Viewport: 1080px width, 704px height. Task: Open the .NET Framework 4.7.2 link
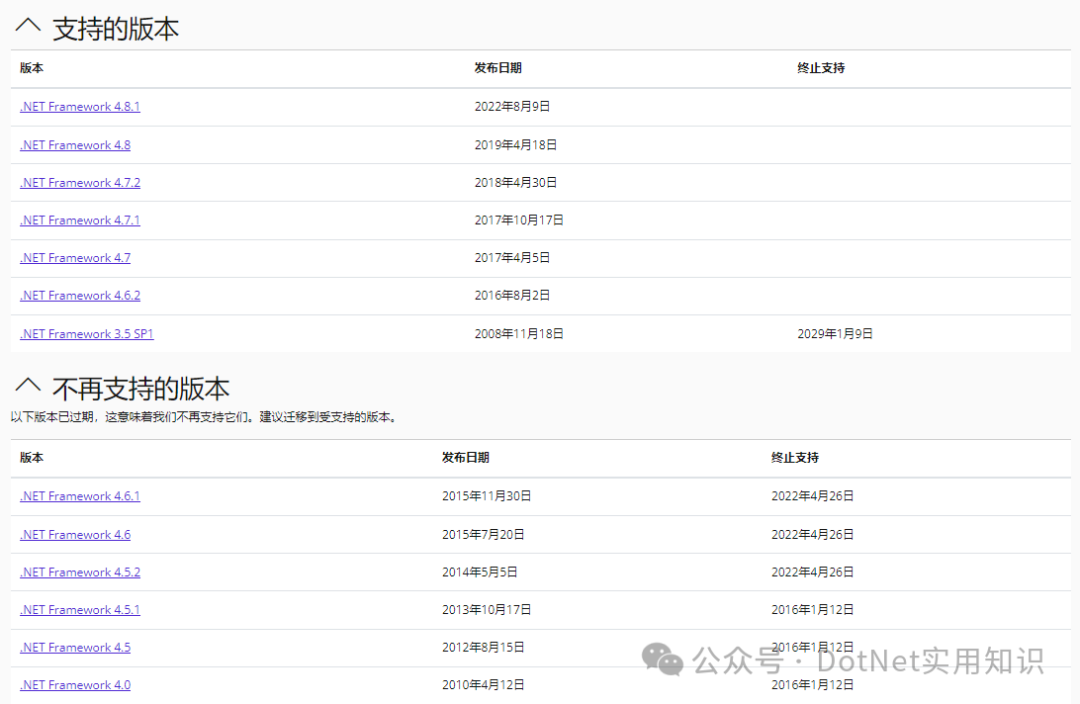(80, 183)
